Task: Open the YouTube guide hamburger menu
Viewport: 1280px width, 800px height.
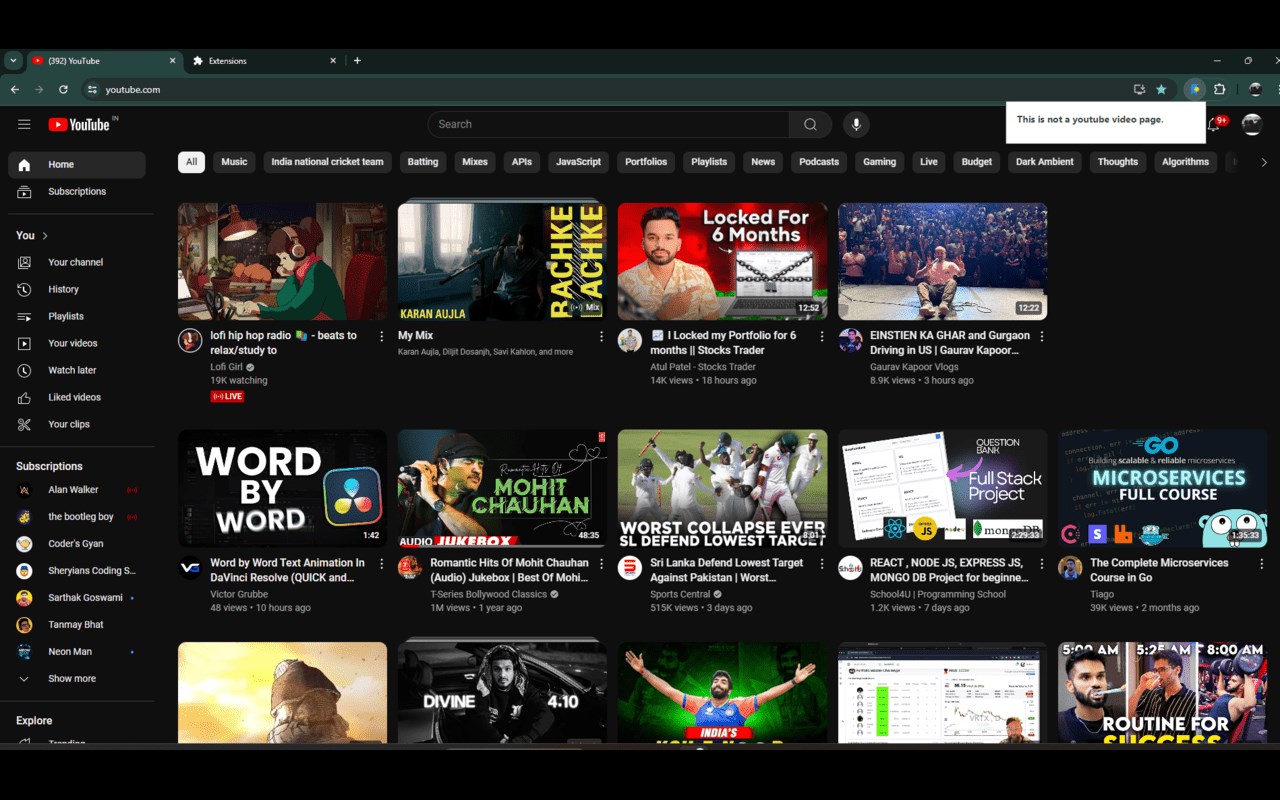Action: (x=24, y=124)
